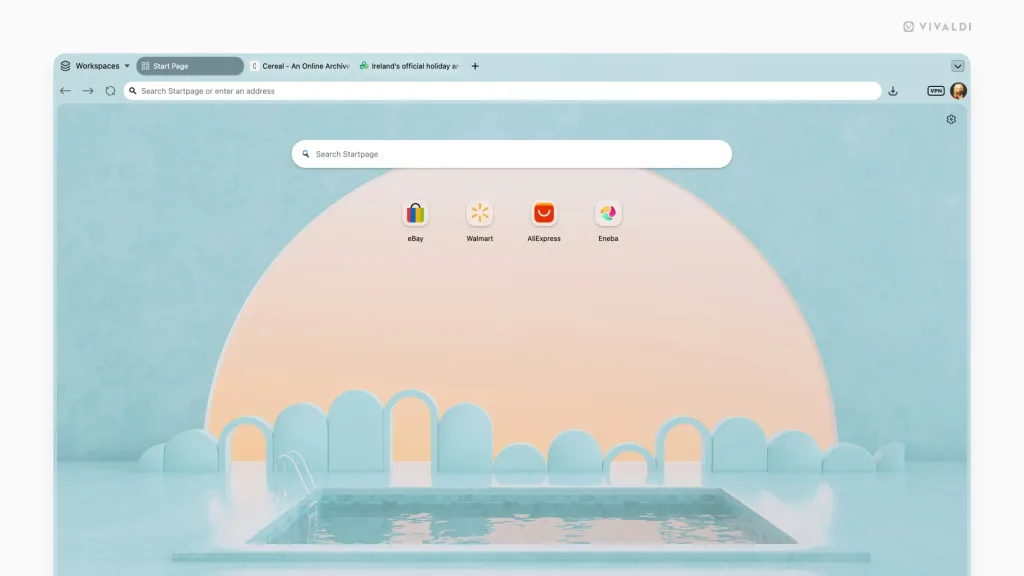Viewport: 1024px width, 576px height.
Task: Go back with the back arrow
Action: (65, 91)
